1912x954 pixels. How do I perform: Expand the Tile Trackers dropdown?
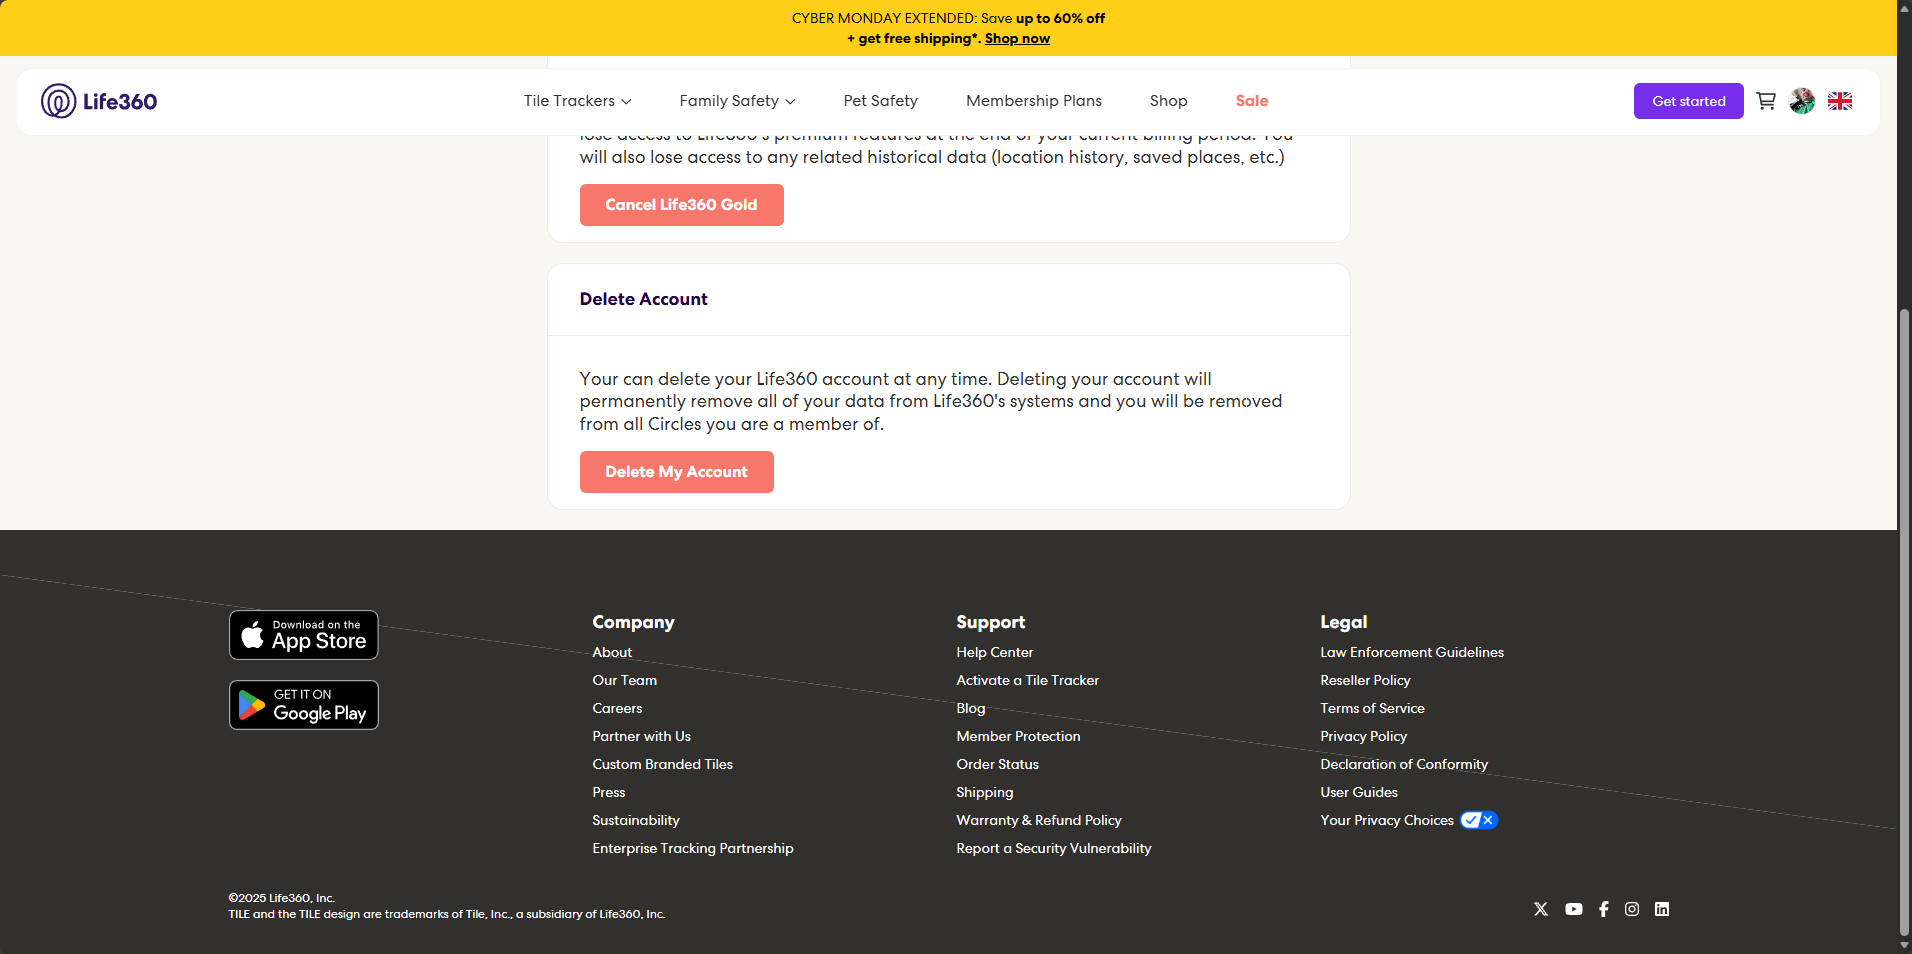tap(577, 101)
